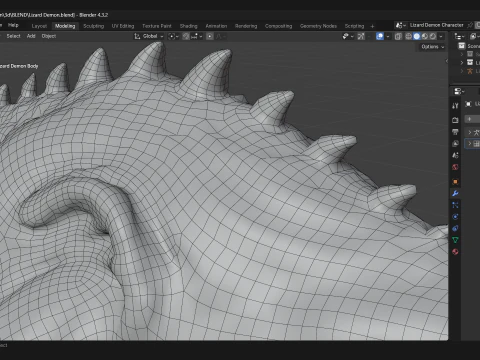Image resolution: width=480 pixels, height=360 pixels.
Task: Open the Options dropdown in viewport
Action: (432, 47)
